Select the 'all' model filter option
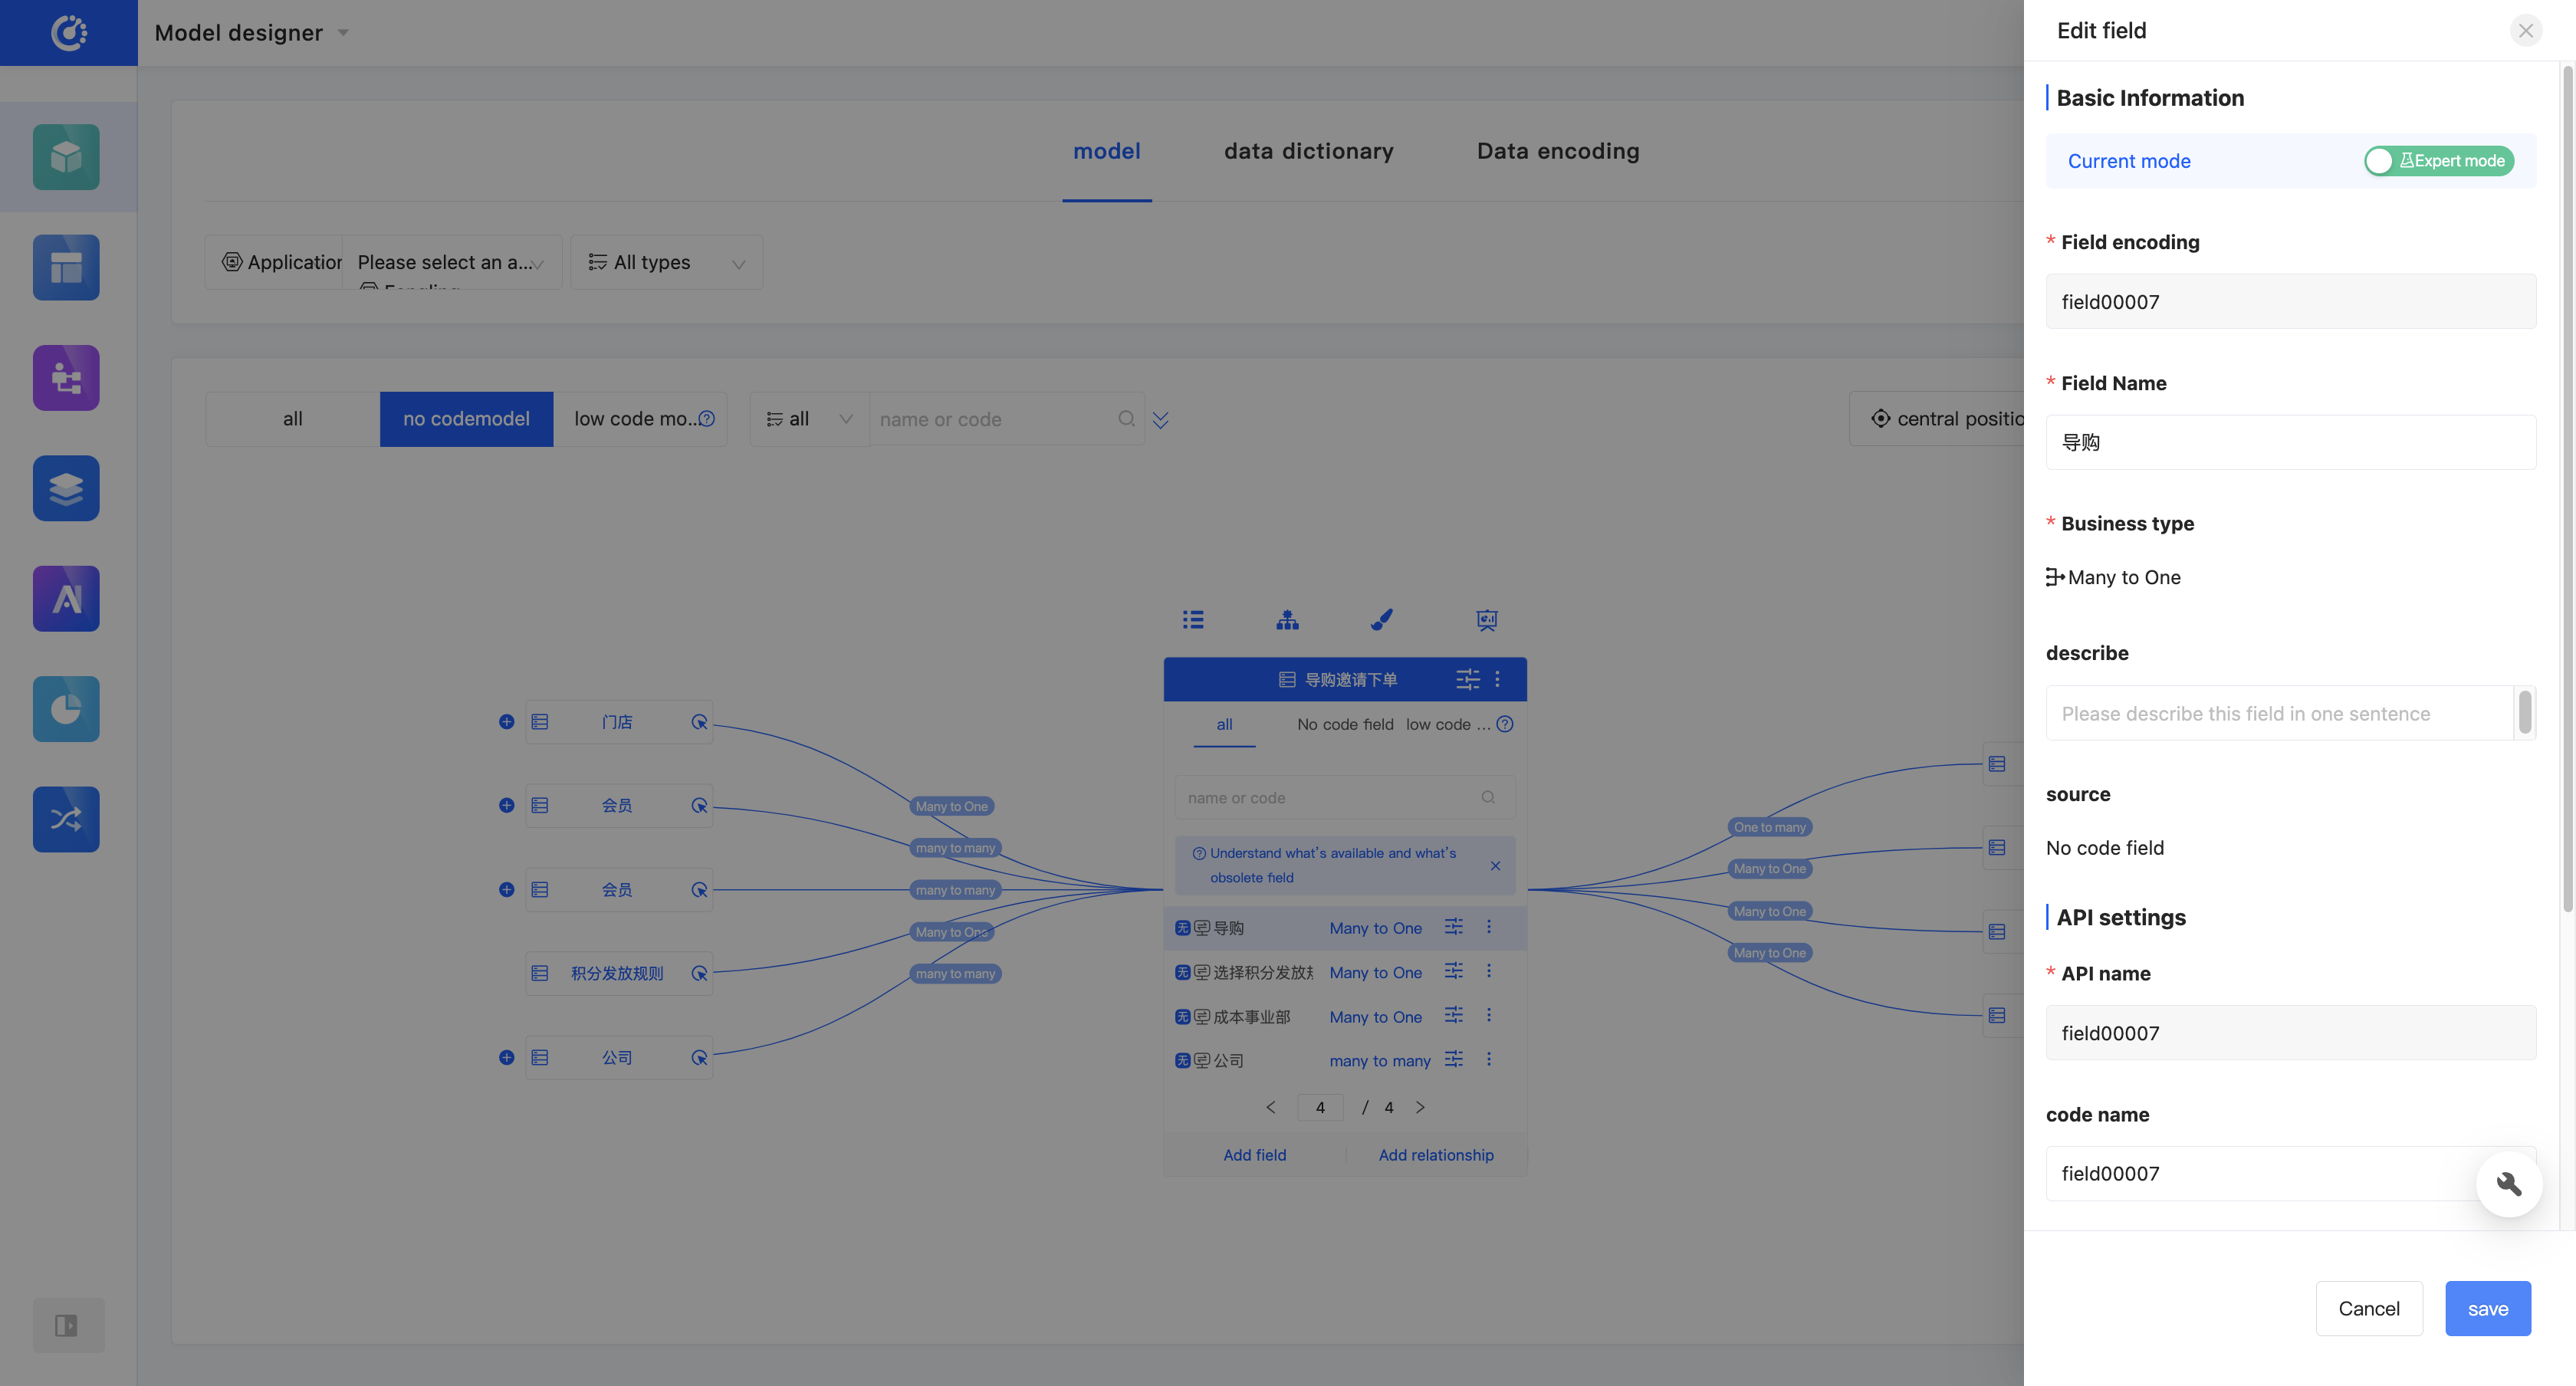This screenshot has height=1386, width=2576. (x=292, y=419)
